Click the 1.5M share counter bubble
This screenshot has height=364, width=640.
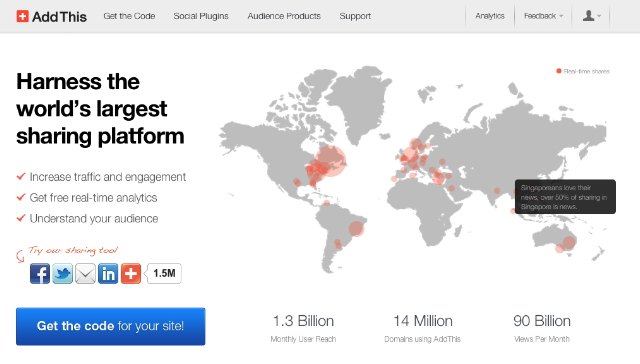click(164, 273)
